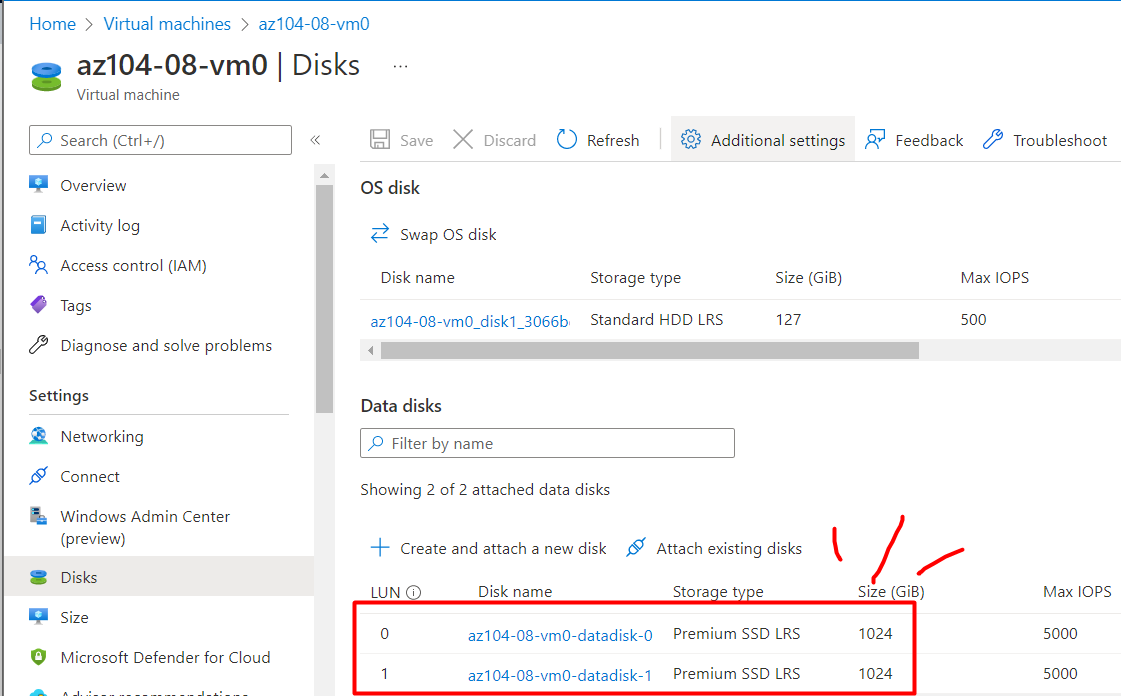Click the Access control (IAM) people icon
This screenshot has height=696, width=1121.
tap(39, 265)
